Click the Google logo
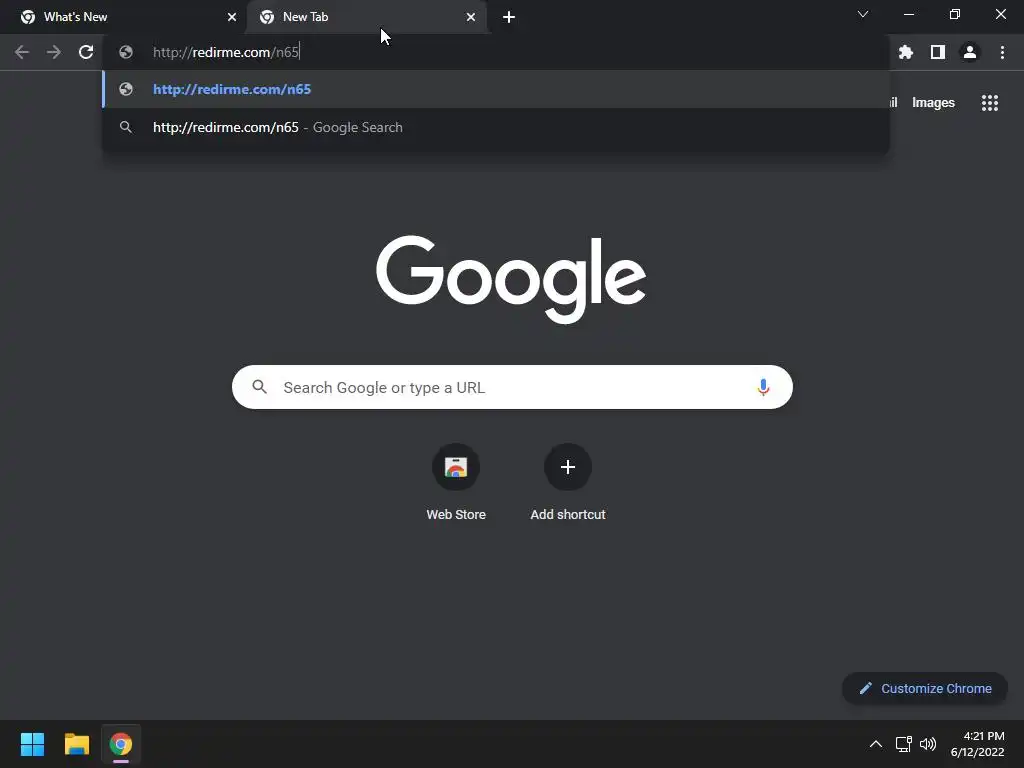This screenshot has width=1024, height=768. tap(511, 280)
